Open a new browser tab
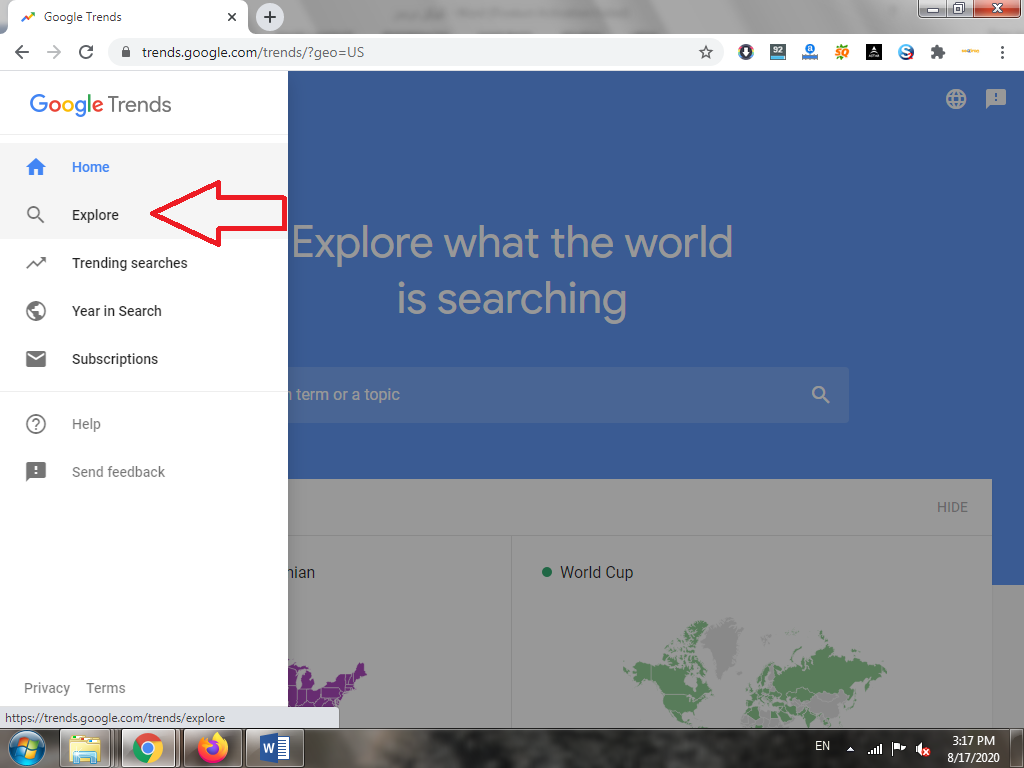1024x768 pixels. [270, 17]
